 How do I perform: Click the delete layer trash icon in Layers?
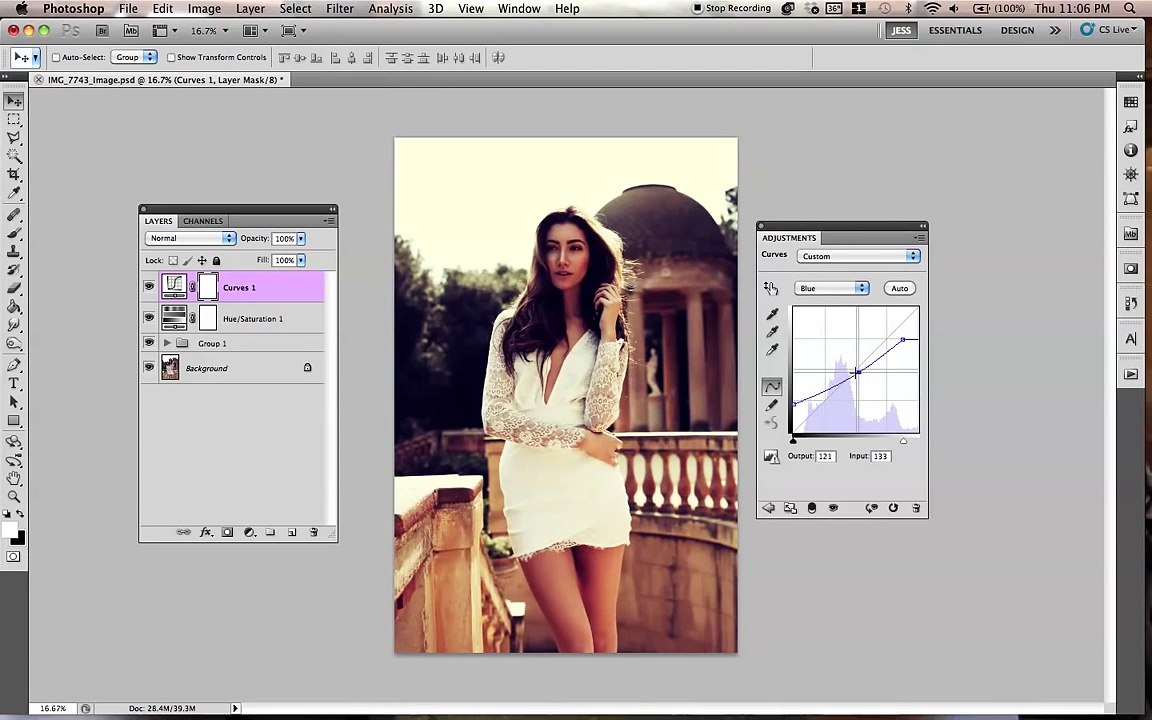314,532
